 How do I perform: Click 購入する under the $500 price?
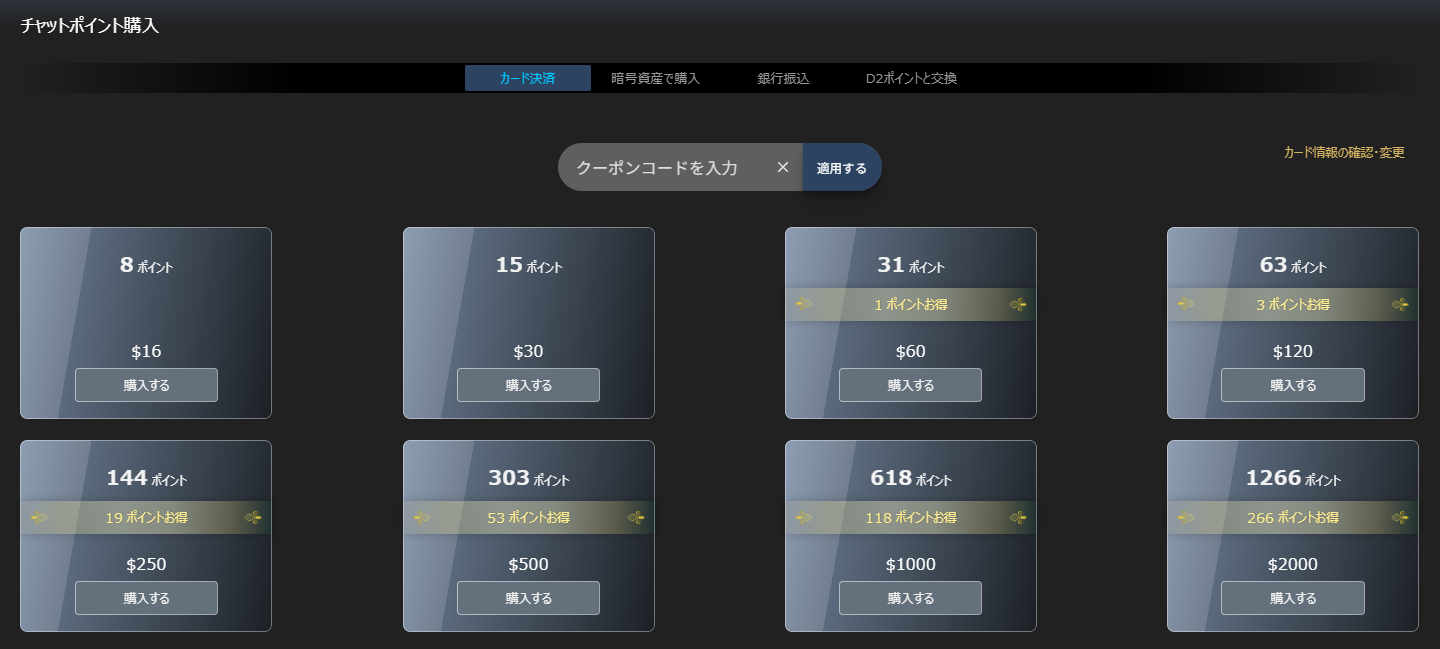(528, 598)
